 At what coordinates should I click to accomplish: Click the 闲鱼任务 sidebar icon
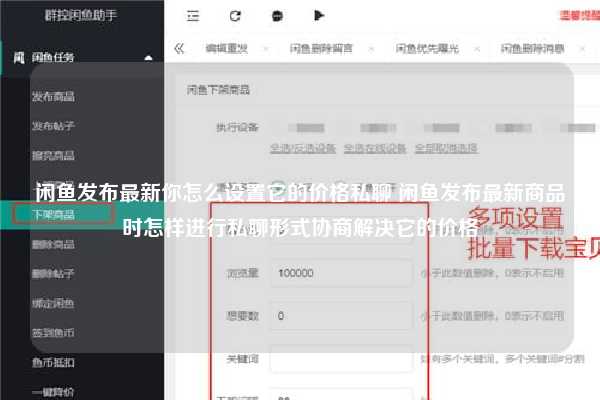tap(19, 58)
